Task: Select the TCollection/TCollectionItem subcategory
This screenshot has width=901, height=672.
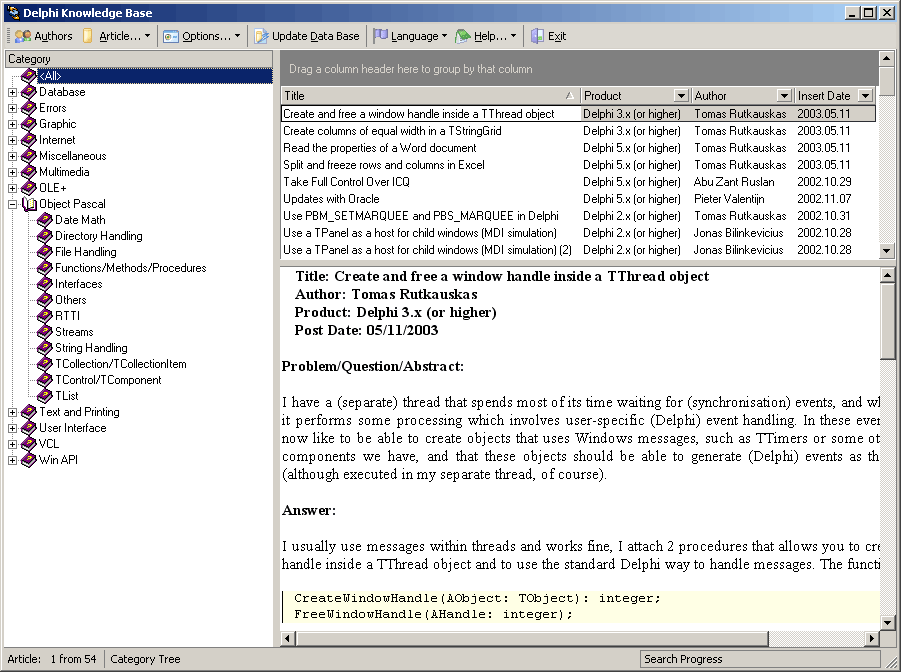Action: [x=121, y=364]
